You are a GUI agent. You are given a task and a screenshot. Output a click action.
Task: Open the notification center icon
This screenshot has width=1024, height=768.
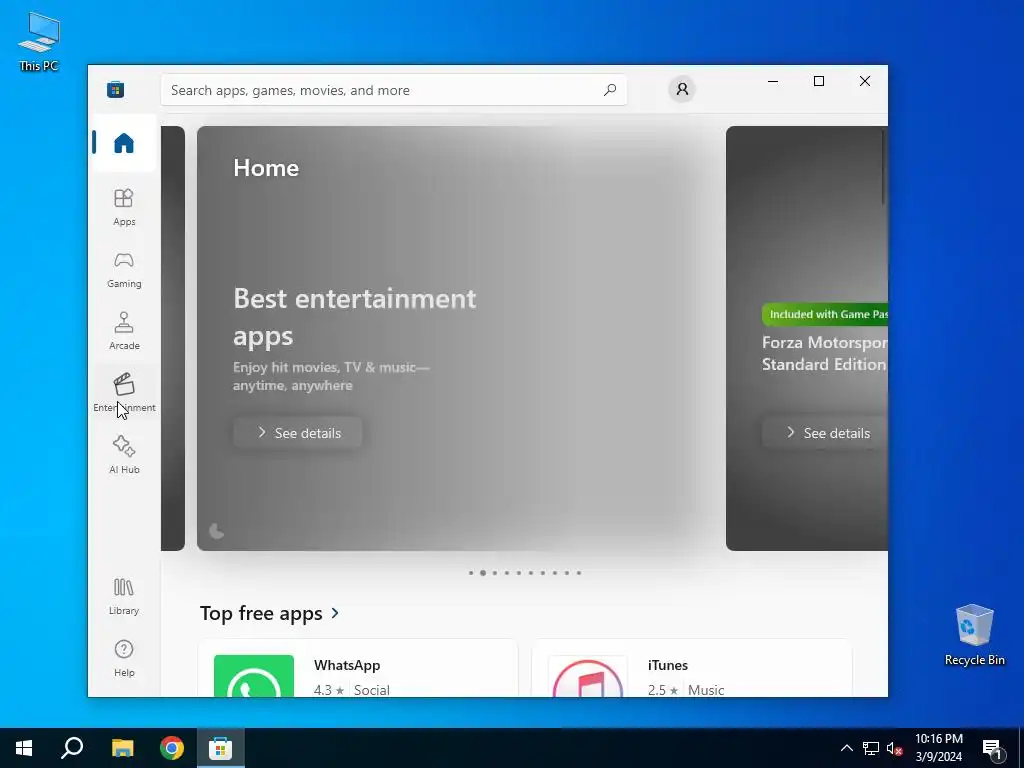click(x=992, y=748)
